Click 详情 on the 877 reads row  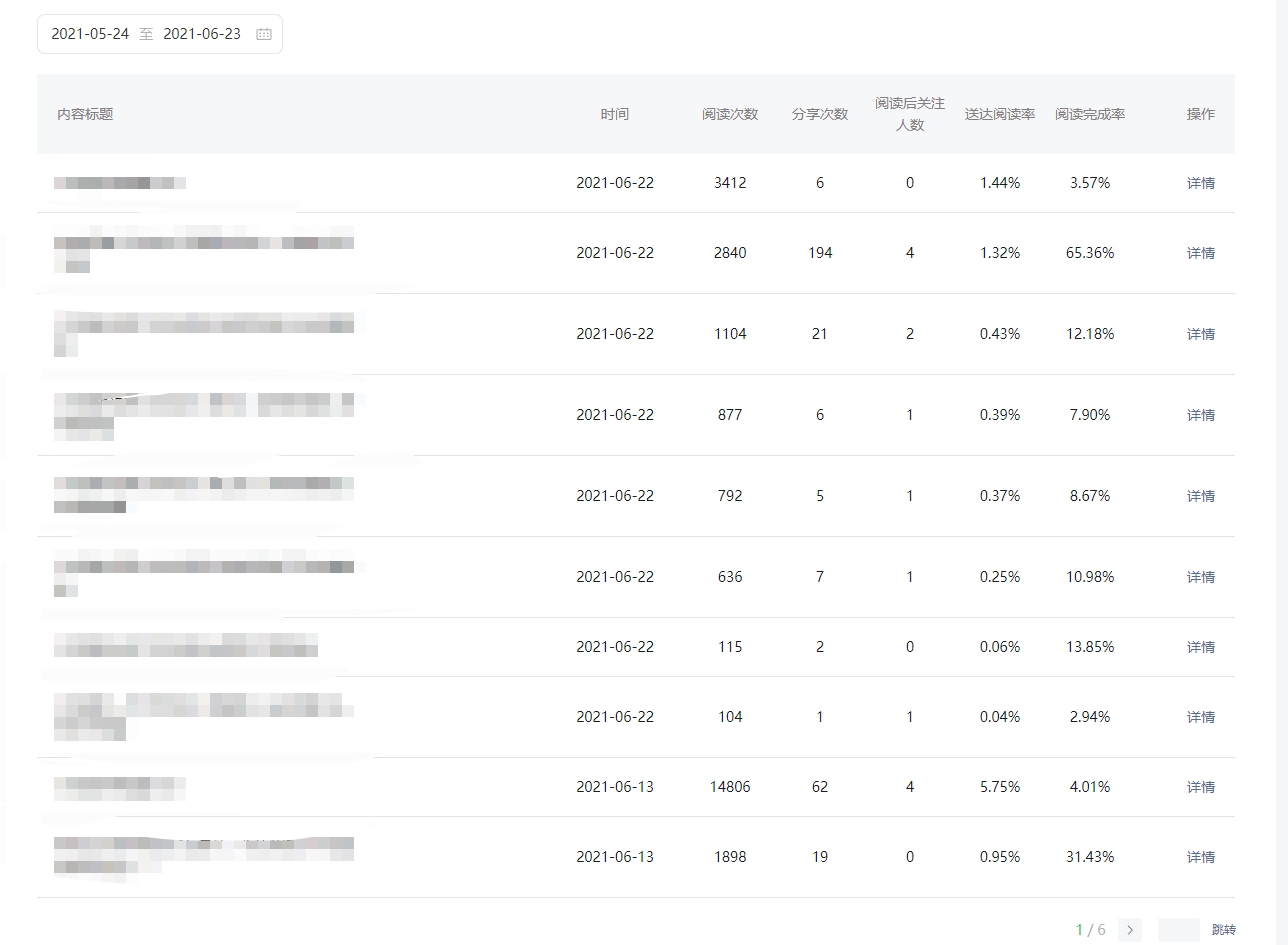click(1201, 415)
